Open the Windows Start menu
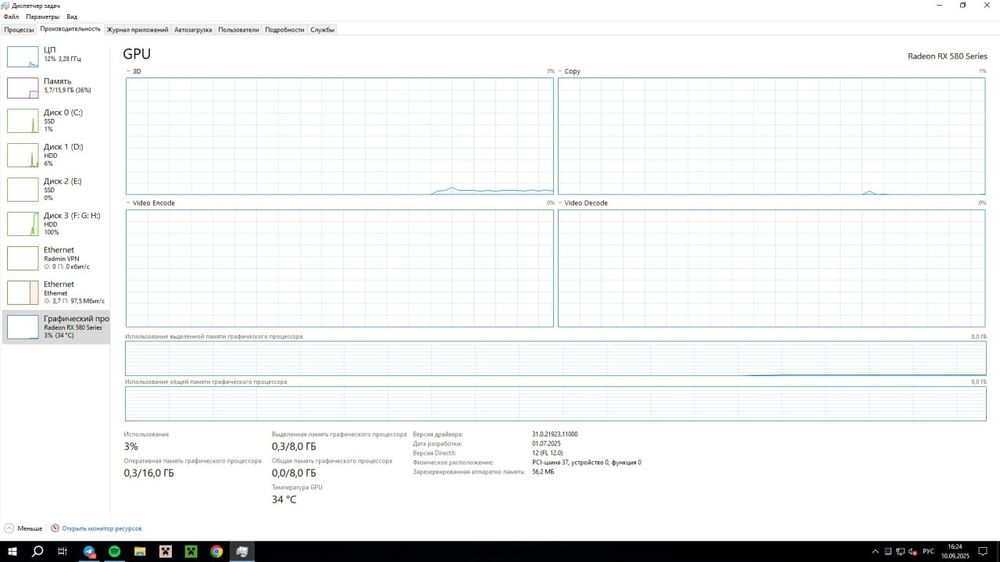The height and width of the screenshot is (562, 1000). tap(12, 551)
